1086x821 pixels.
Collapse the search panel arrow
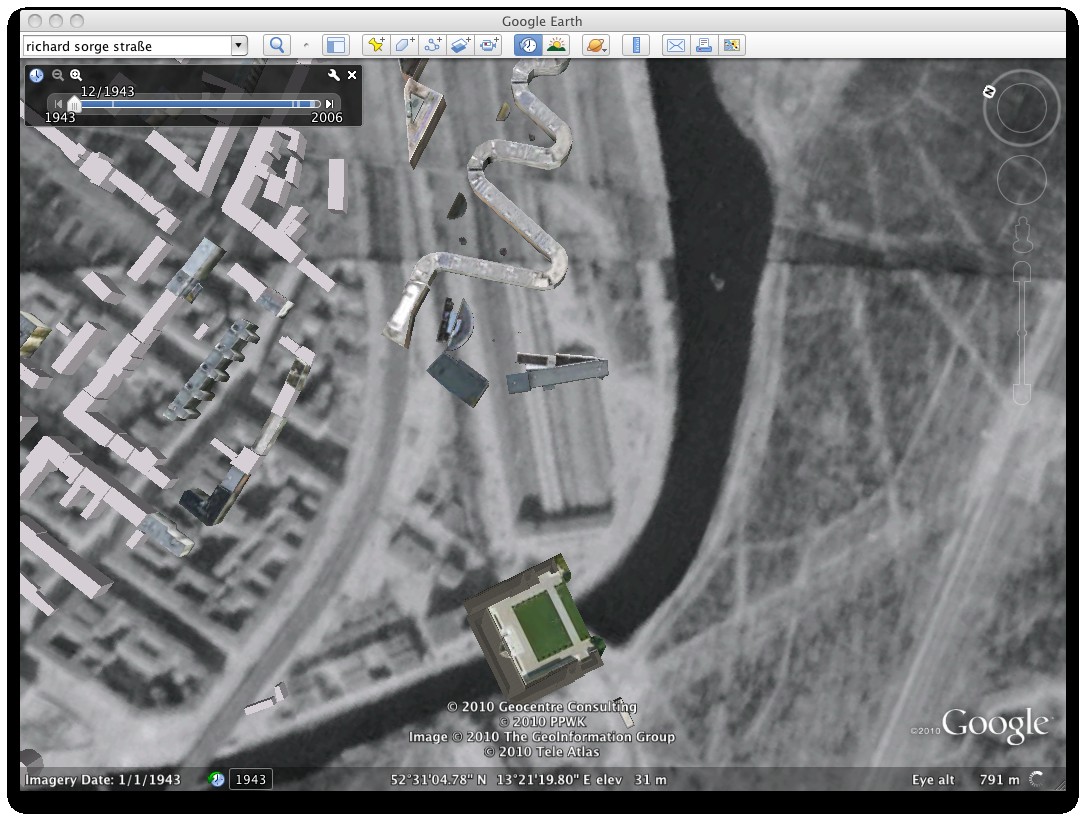coord(306,45)
